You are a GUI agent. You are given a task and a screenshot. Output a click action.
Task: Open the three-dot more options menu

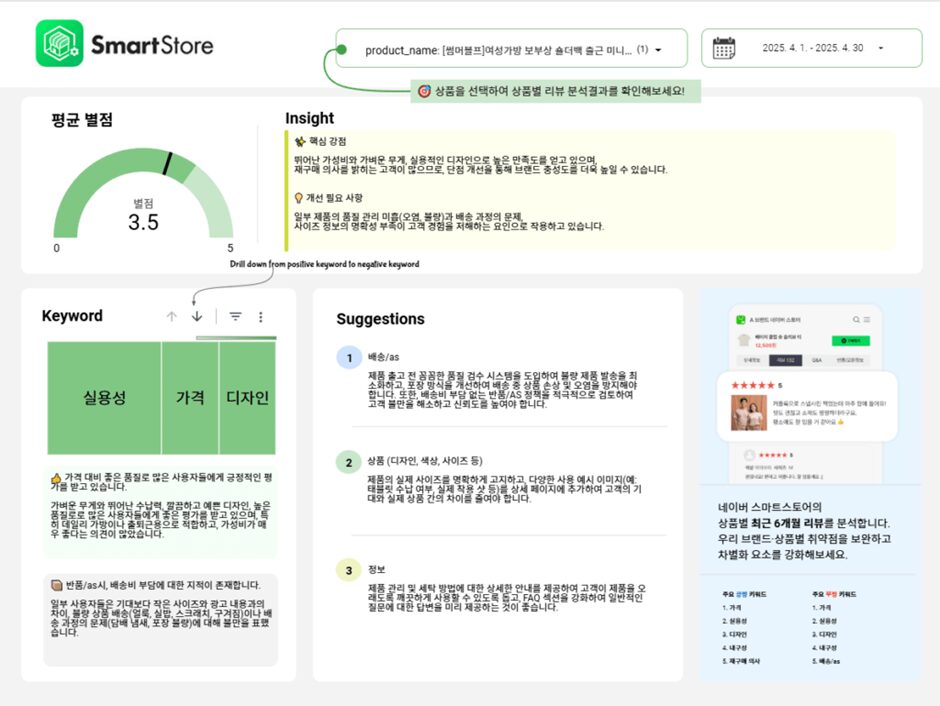coord(261,316)
